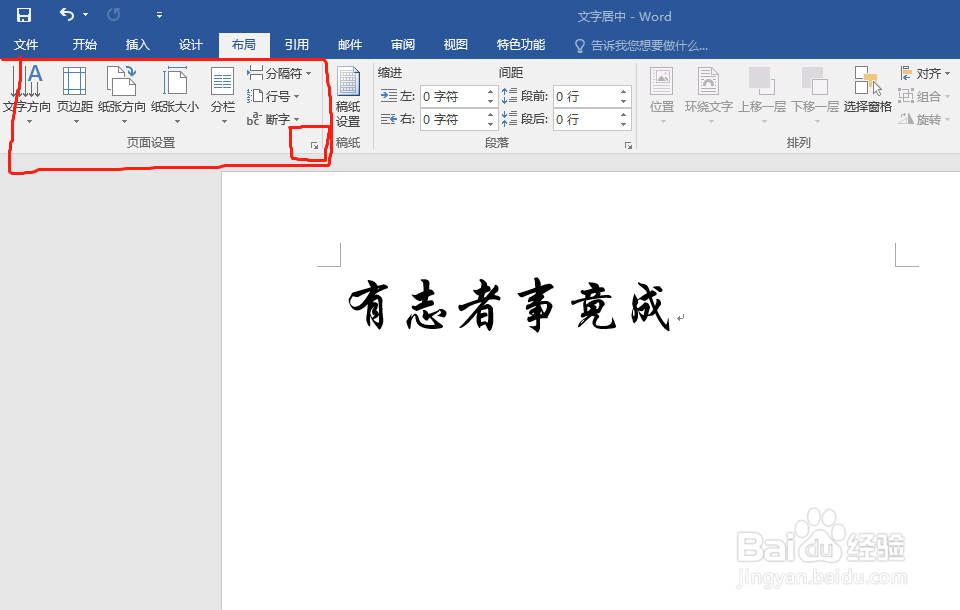Open the Undo history dropdown arrow

point(85,15)
